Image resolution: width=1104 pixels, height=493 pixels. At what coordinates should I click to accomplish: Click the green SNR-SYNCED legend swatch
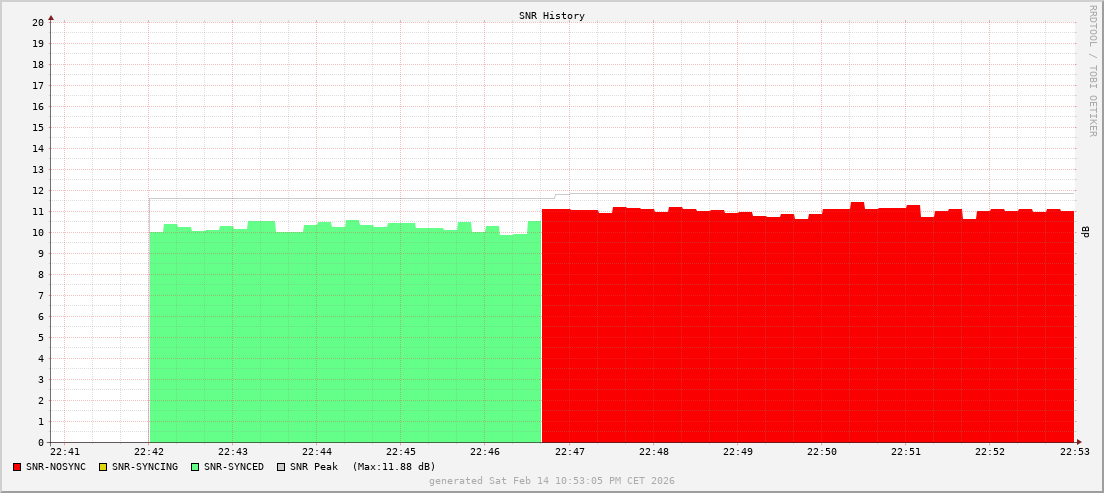click(195, 467)
